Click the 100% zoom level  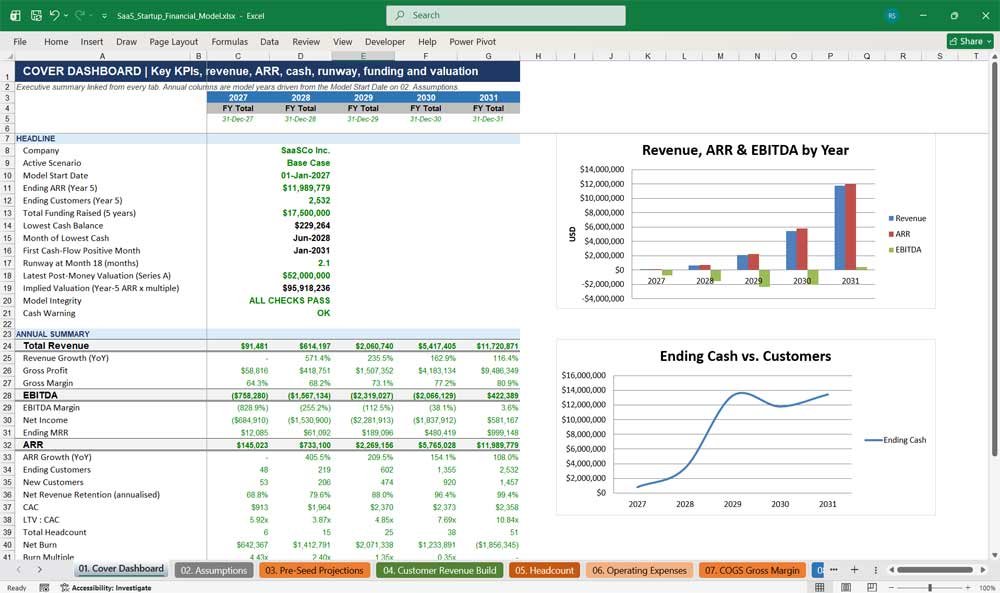(x=986, y=587)
